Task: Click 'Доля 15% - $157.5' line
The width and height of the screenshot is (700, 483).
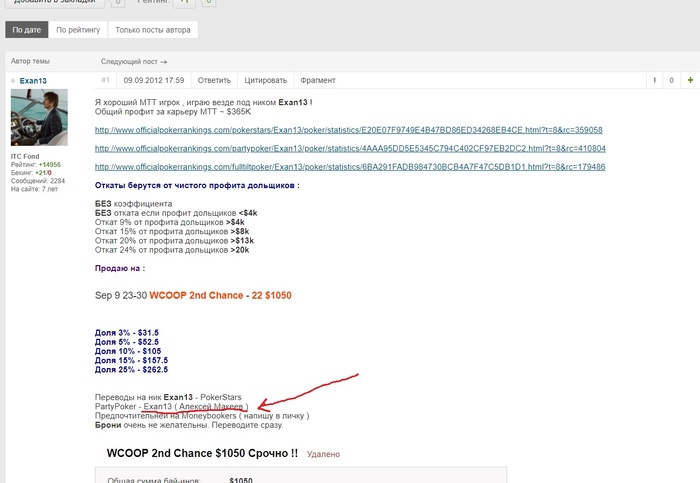Action: click(131, 360)
